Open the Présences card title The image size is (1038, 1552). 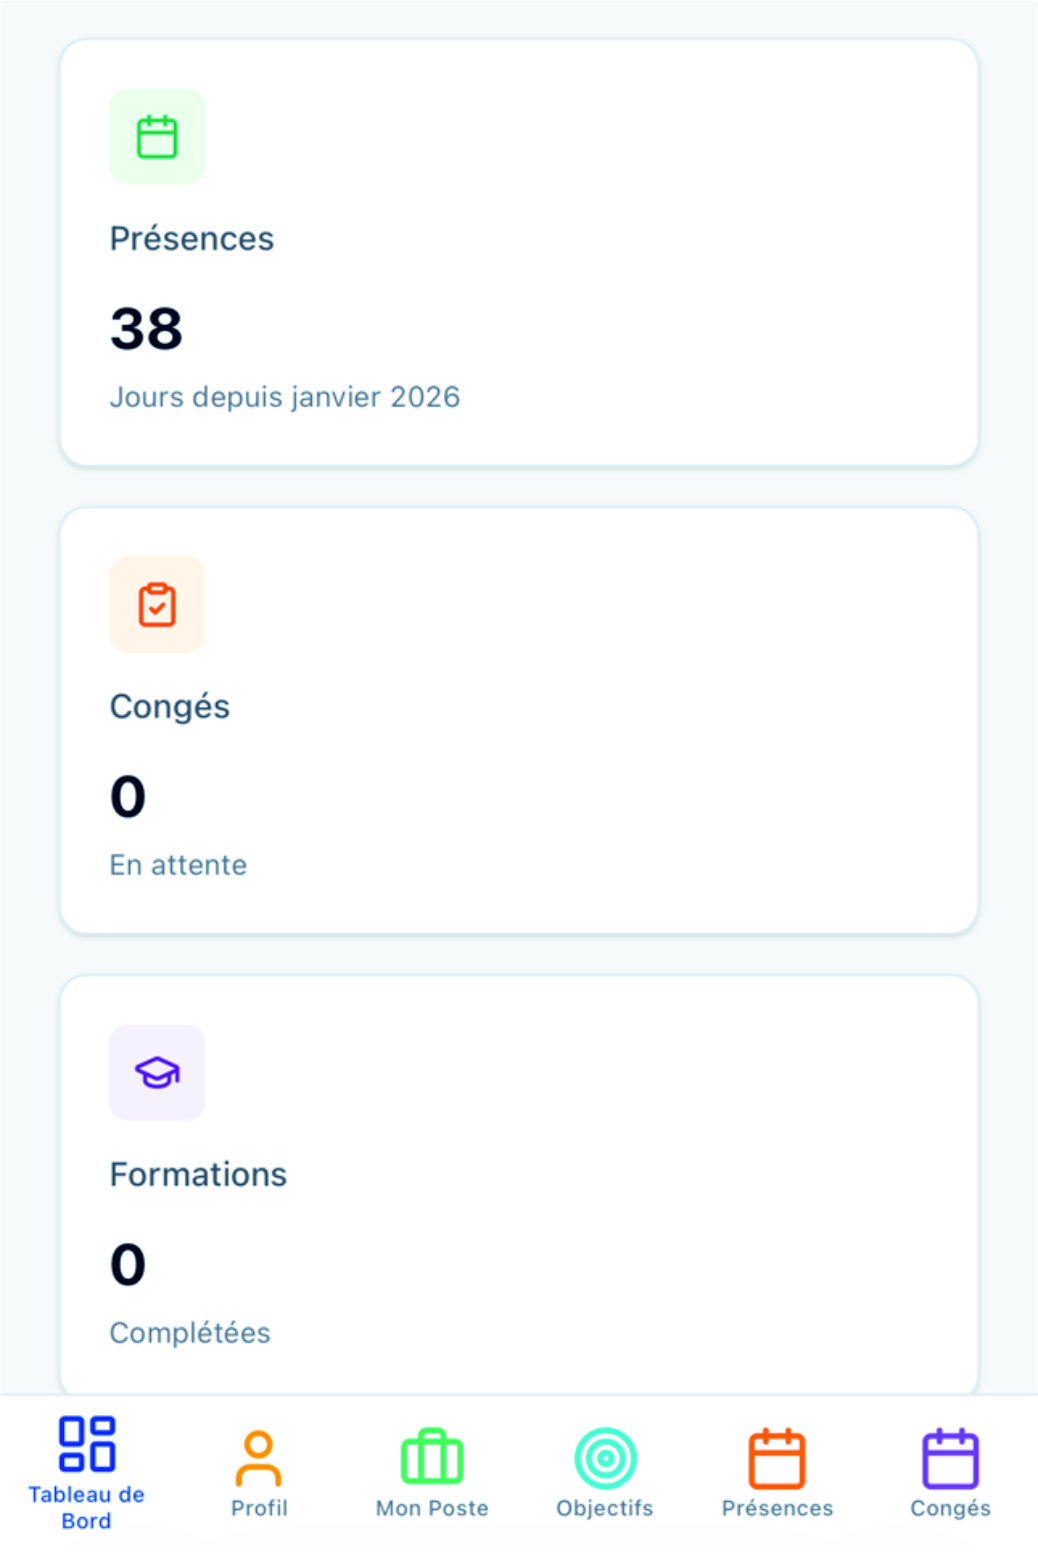(192, 239)
